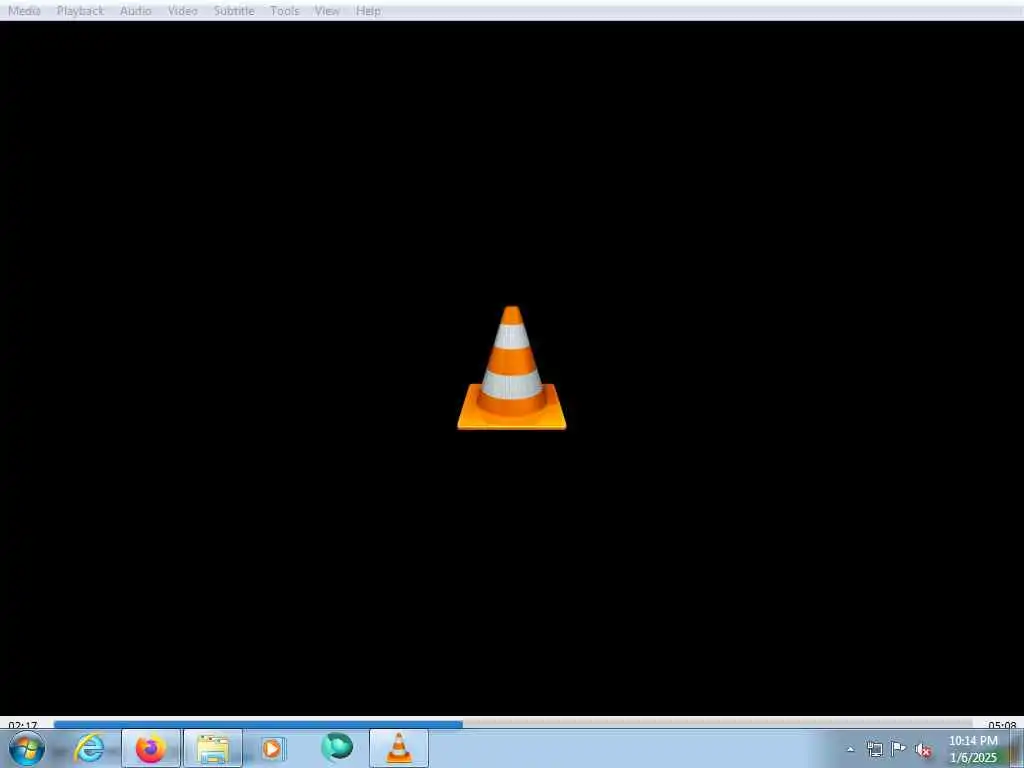Open the View menu
The width and height of the screenshot is (1024, 768).
click(x=327, y=11)
